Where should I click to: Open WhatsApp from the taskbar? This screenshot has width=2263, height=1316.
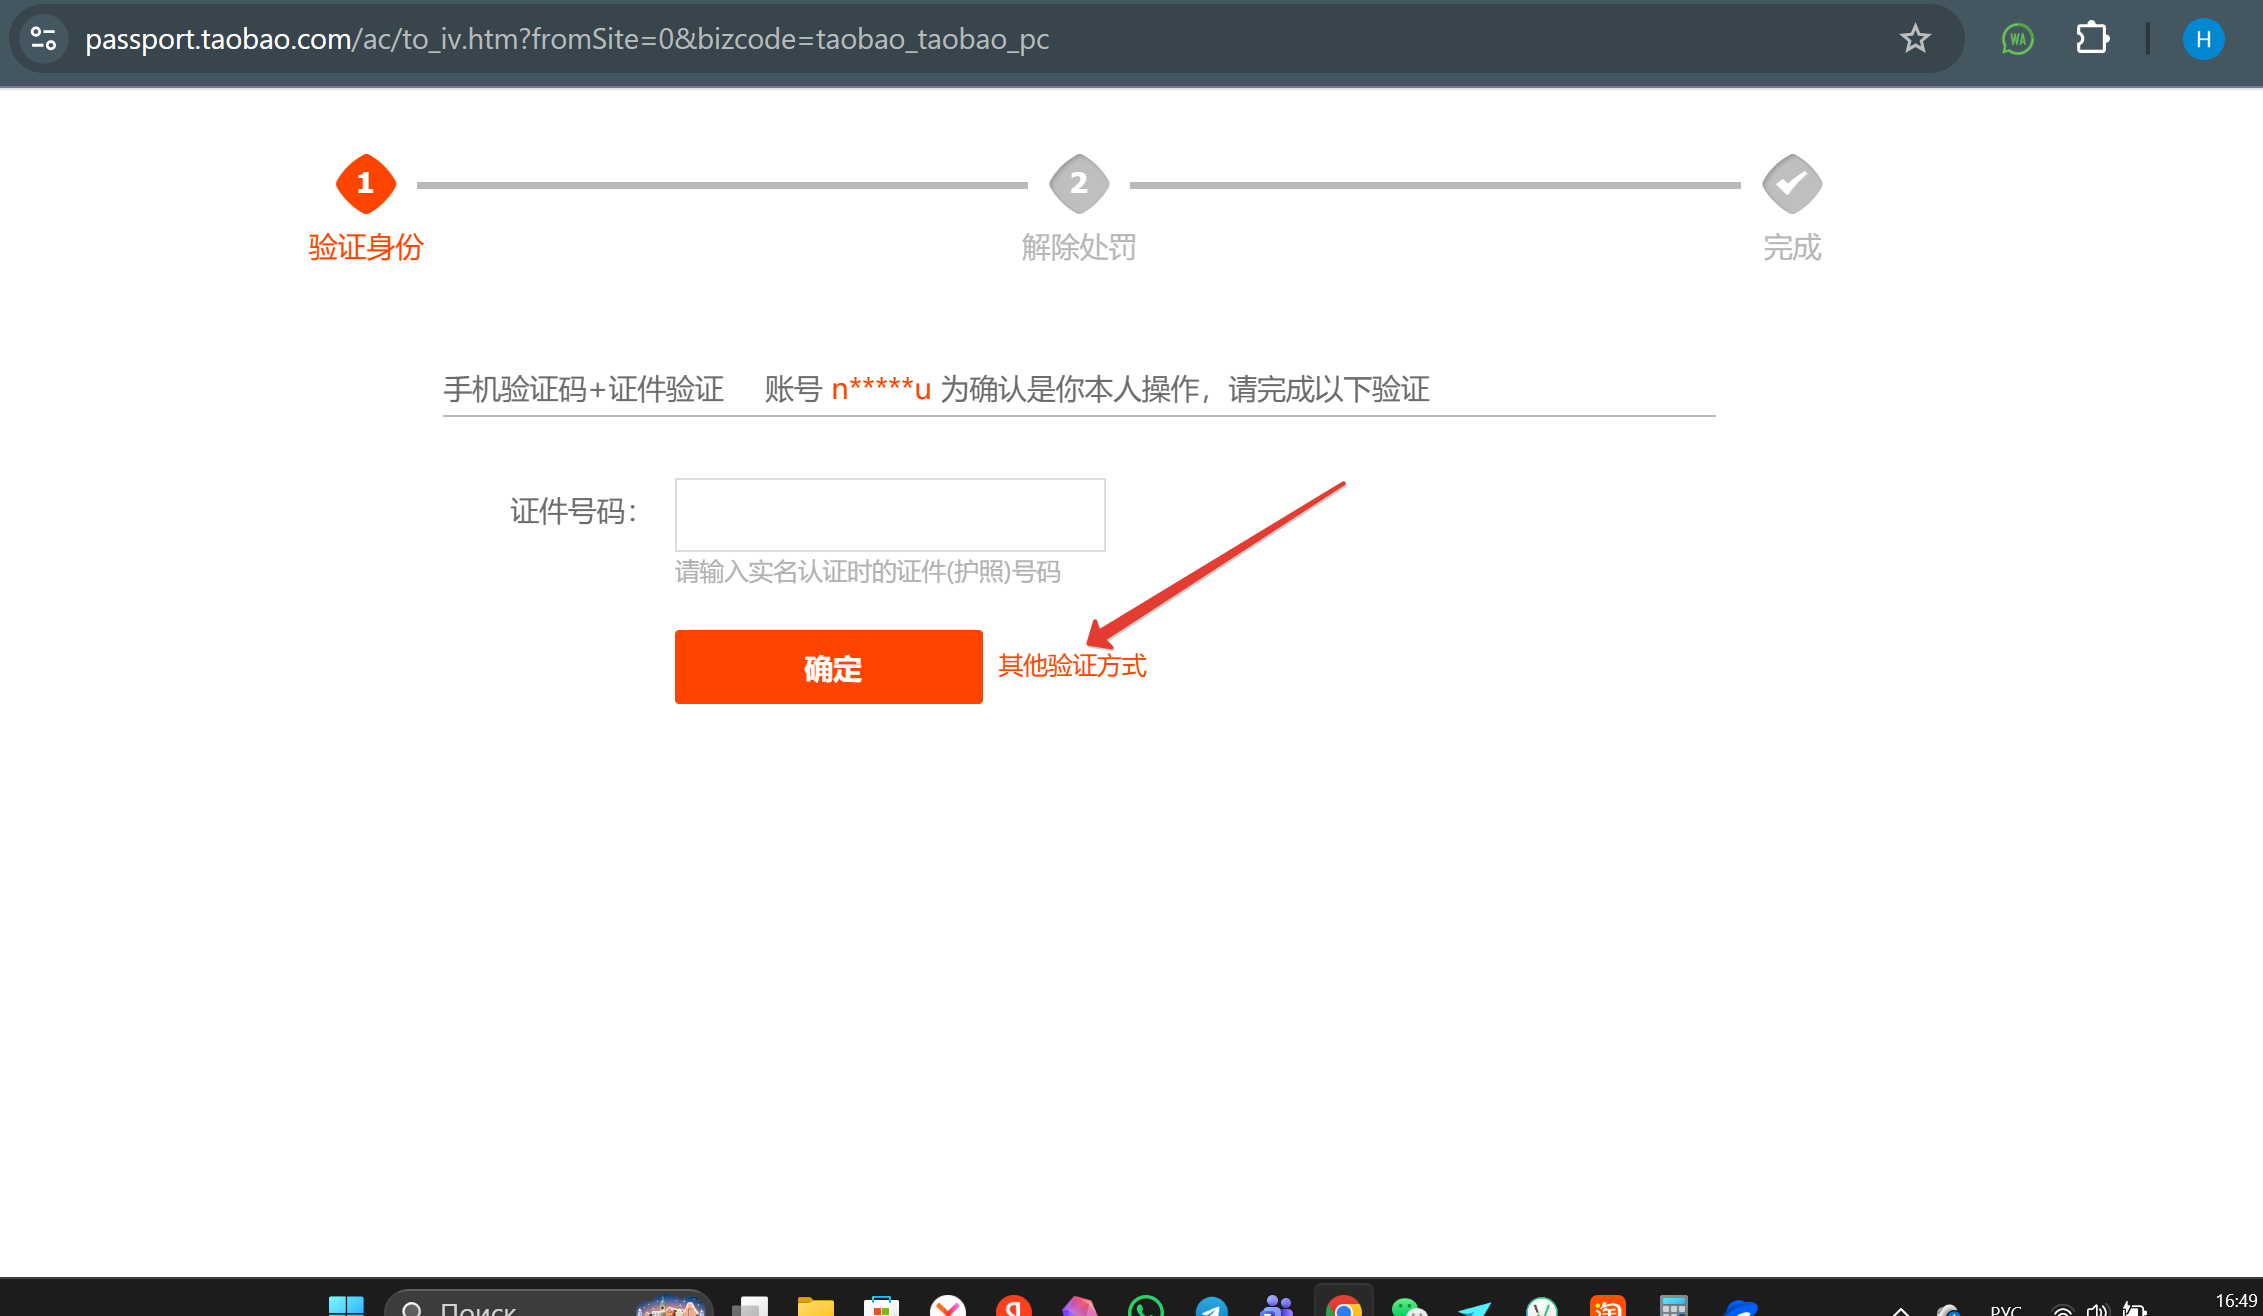(x=1145, y=1306)
